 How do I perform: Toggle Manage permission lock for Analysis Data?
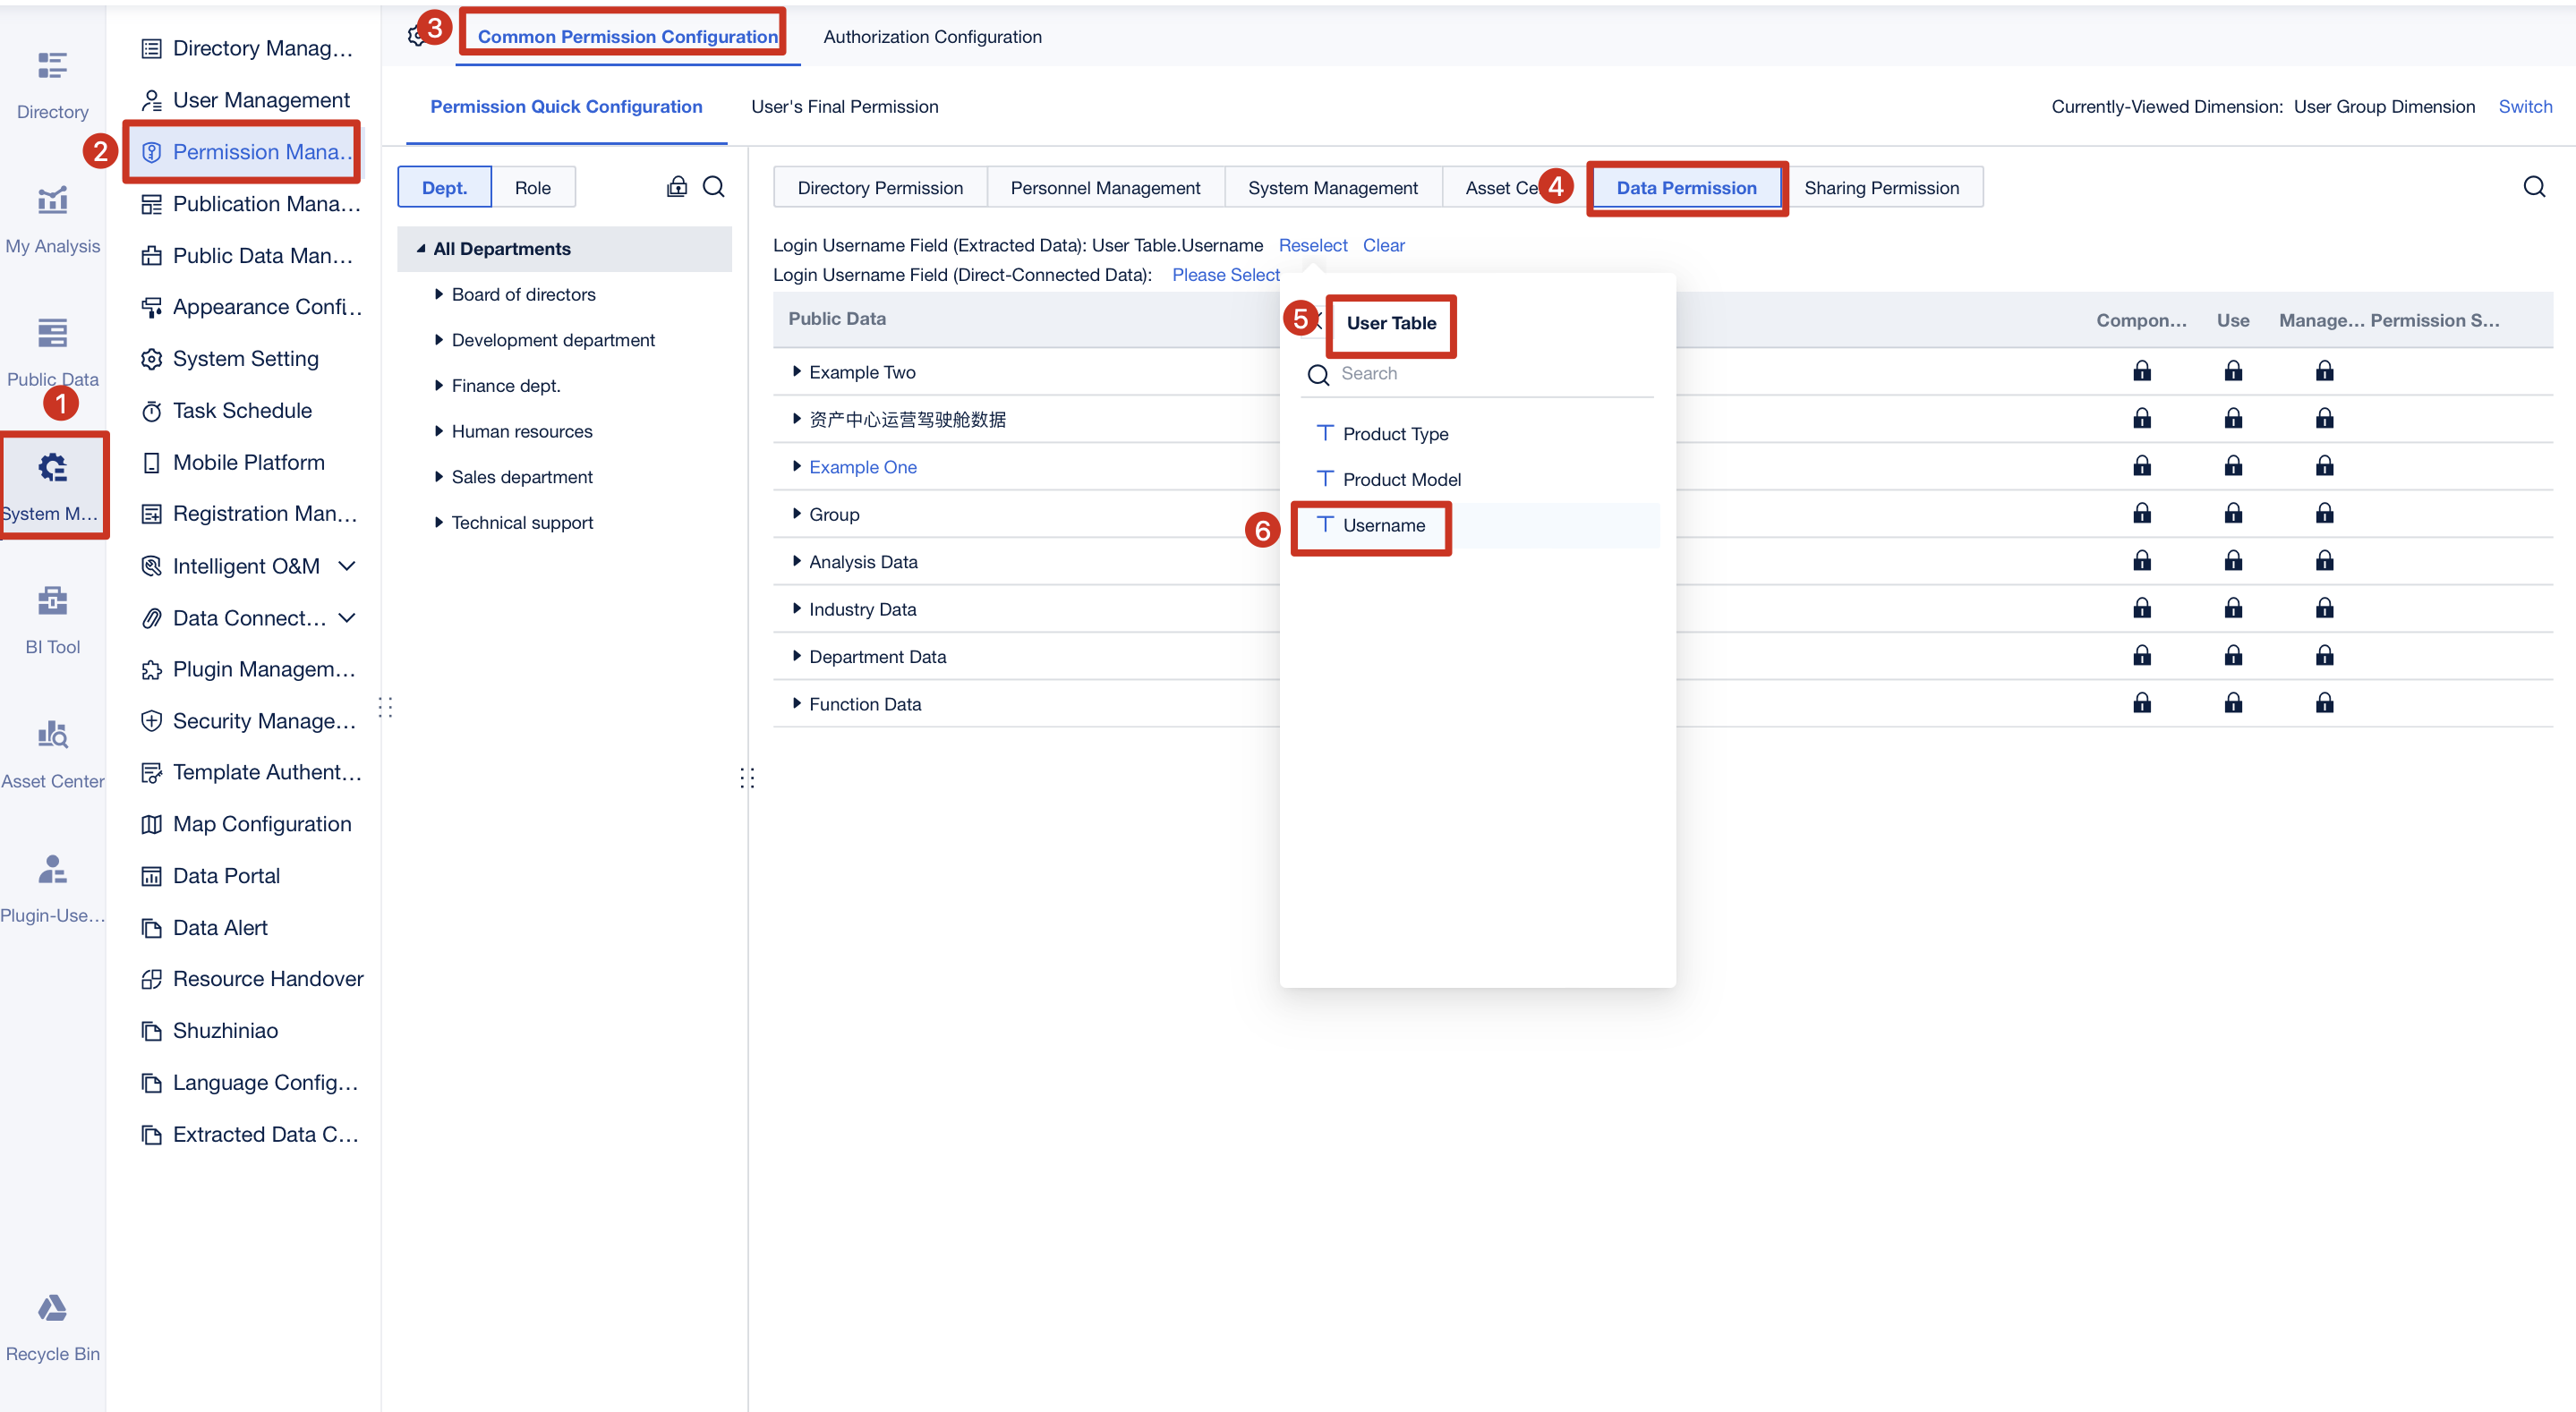pos(2324,561)
